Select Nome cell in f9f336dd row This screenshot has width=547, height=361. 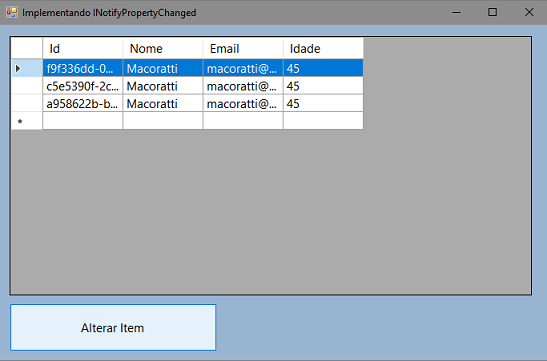pos(163,68)
